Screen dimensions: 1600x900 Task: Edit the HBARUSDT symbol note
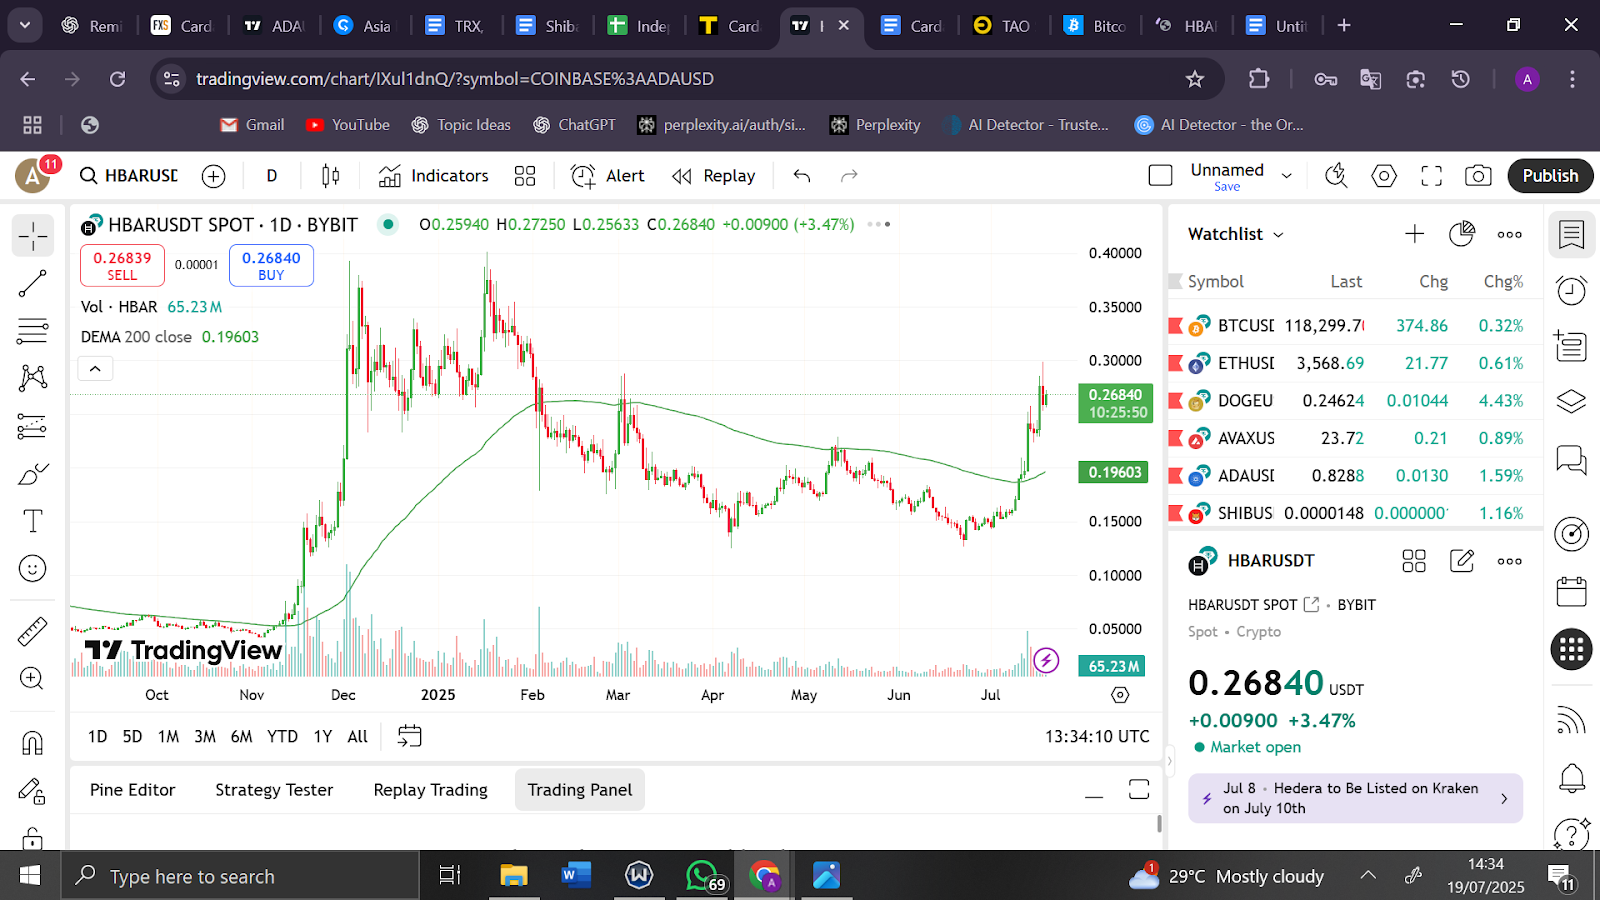tap(1462, 561)
